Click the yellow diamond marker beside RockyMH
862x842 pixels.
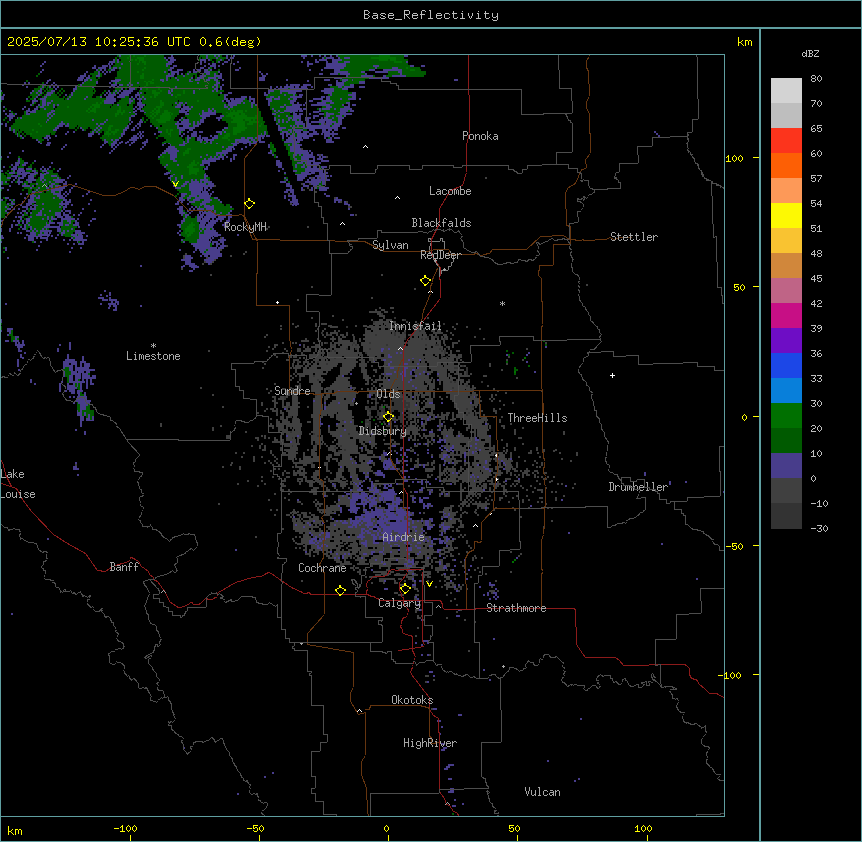(250, 204)
